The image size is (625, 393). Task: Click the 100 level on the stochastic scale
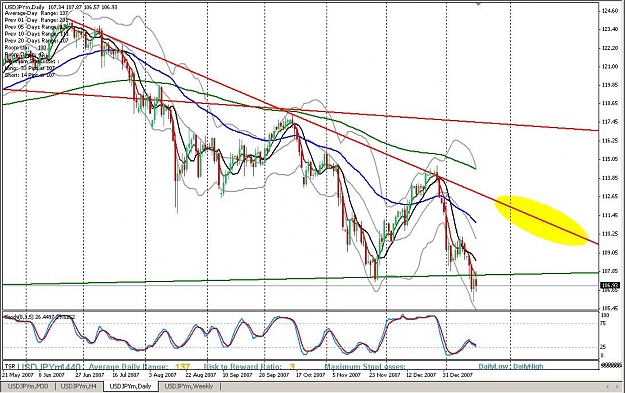[605, 315]
